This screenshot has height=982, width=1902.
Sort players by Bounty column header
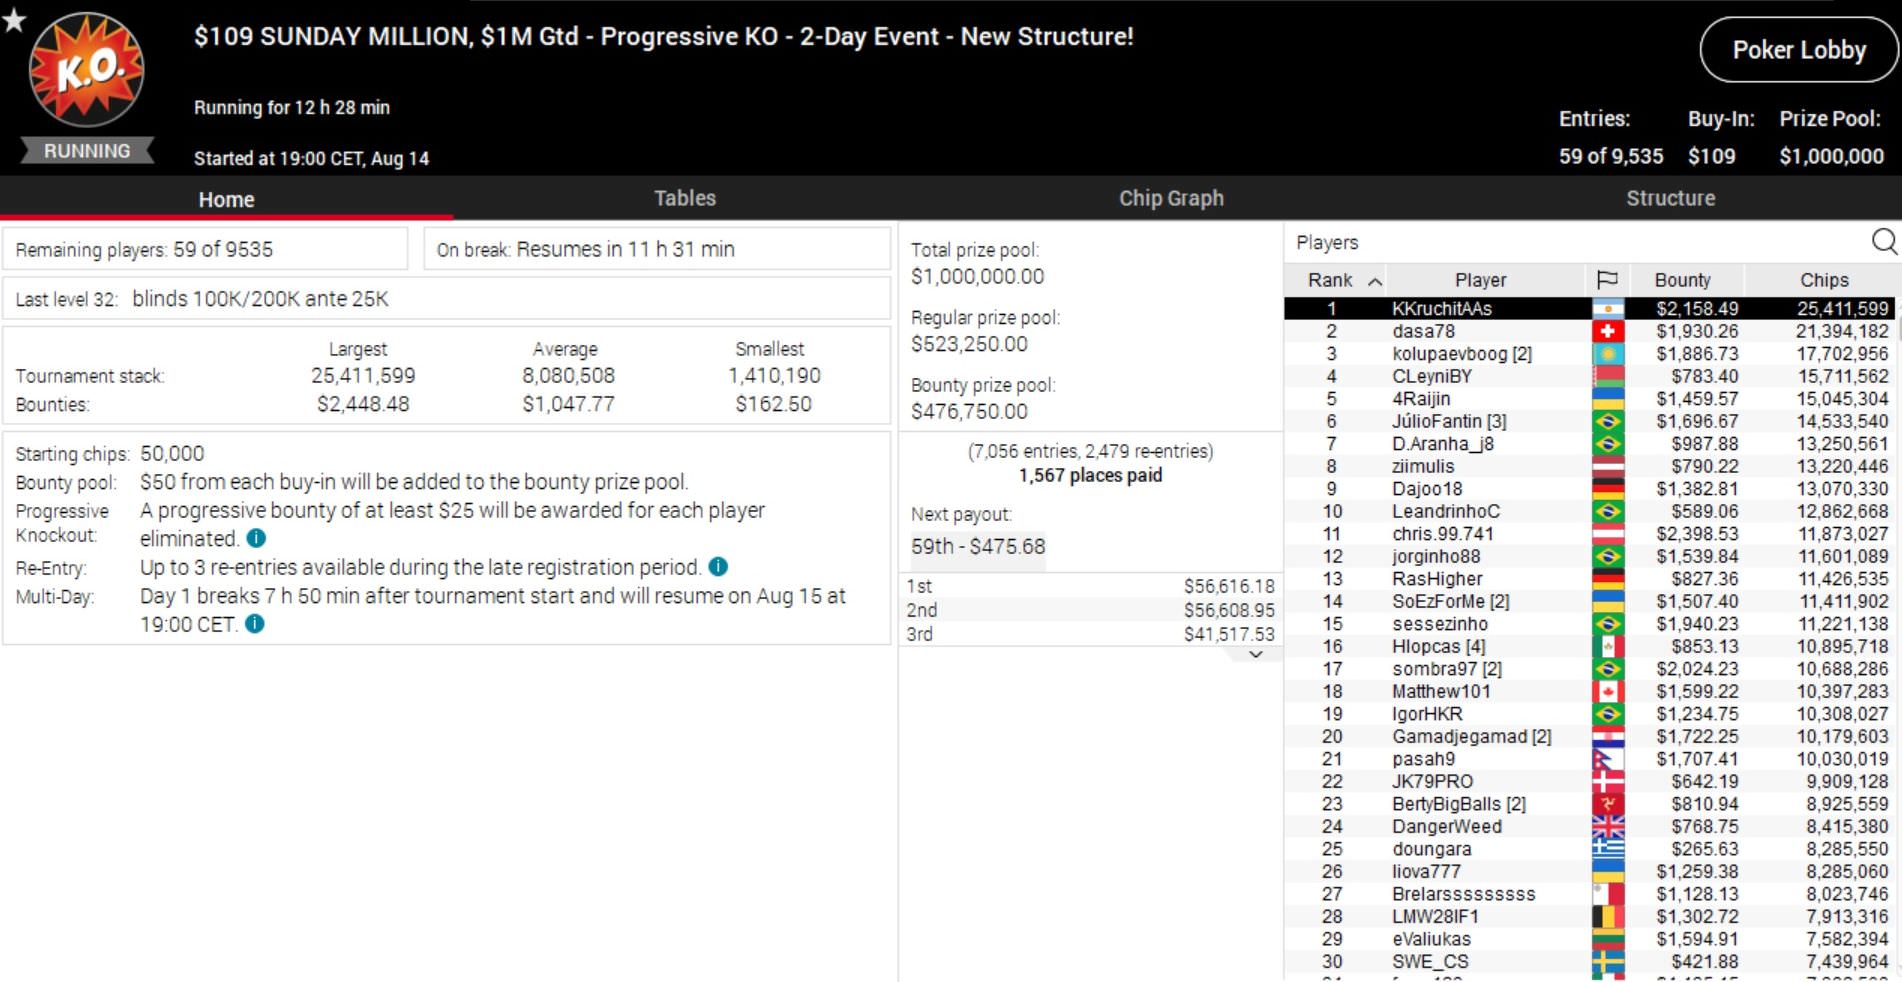tap(1682, 280)
